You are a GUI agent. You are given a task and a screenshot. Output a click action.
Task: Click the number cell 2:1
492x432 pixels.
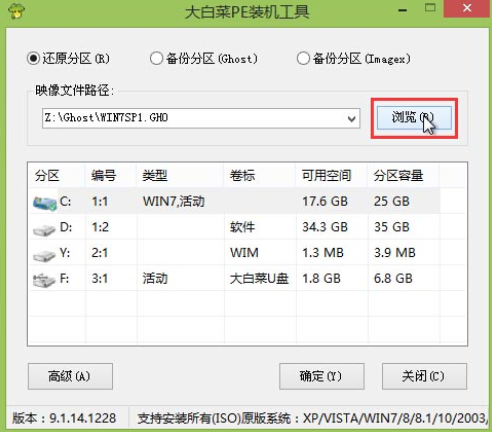coord(100,253)
